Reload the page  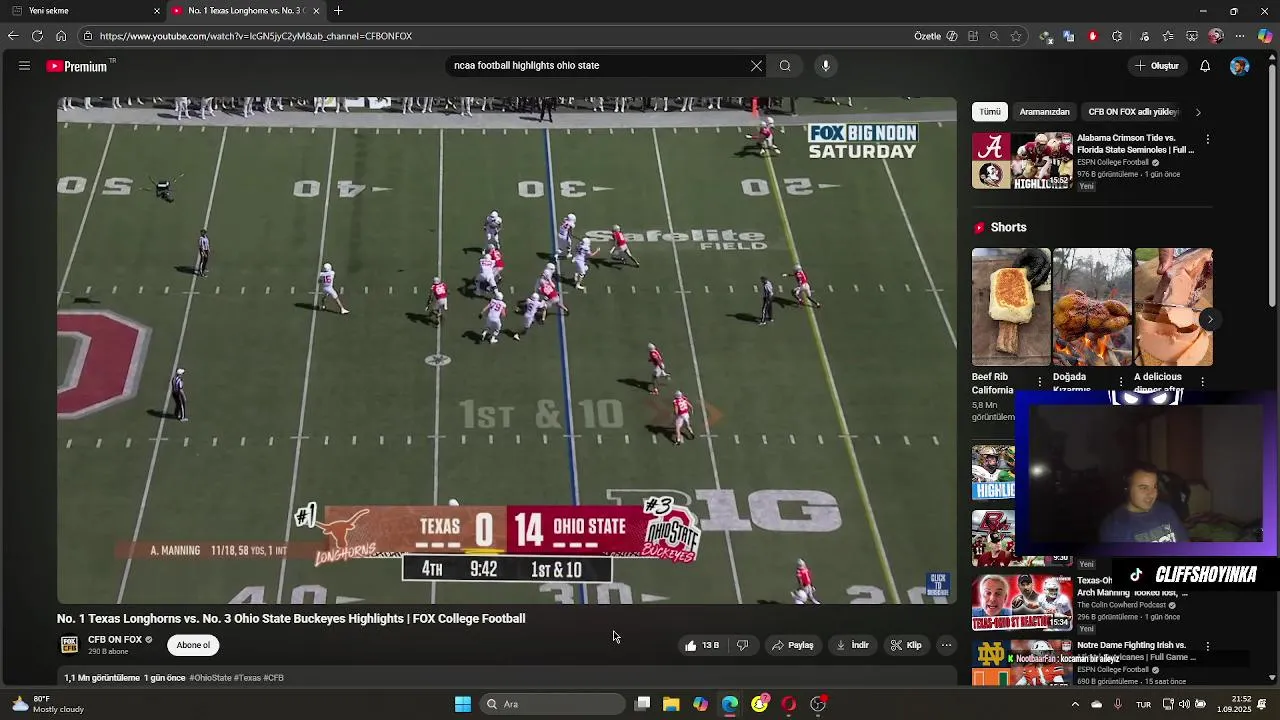(37, 36)
